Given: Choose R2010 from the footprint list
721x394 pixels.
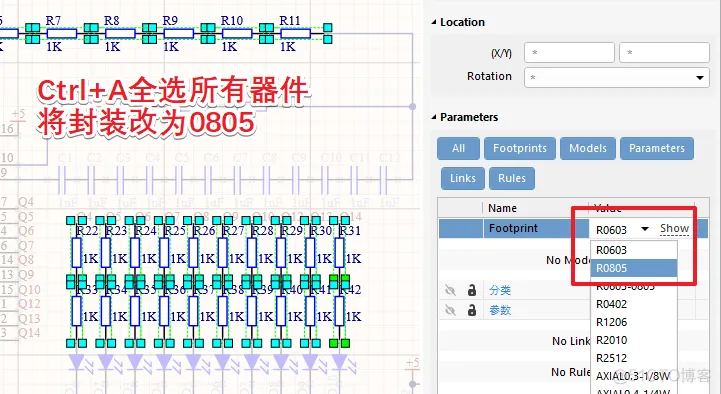Looking at the screenshot, I should pyautogui.click(x=634, y=340).
